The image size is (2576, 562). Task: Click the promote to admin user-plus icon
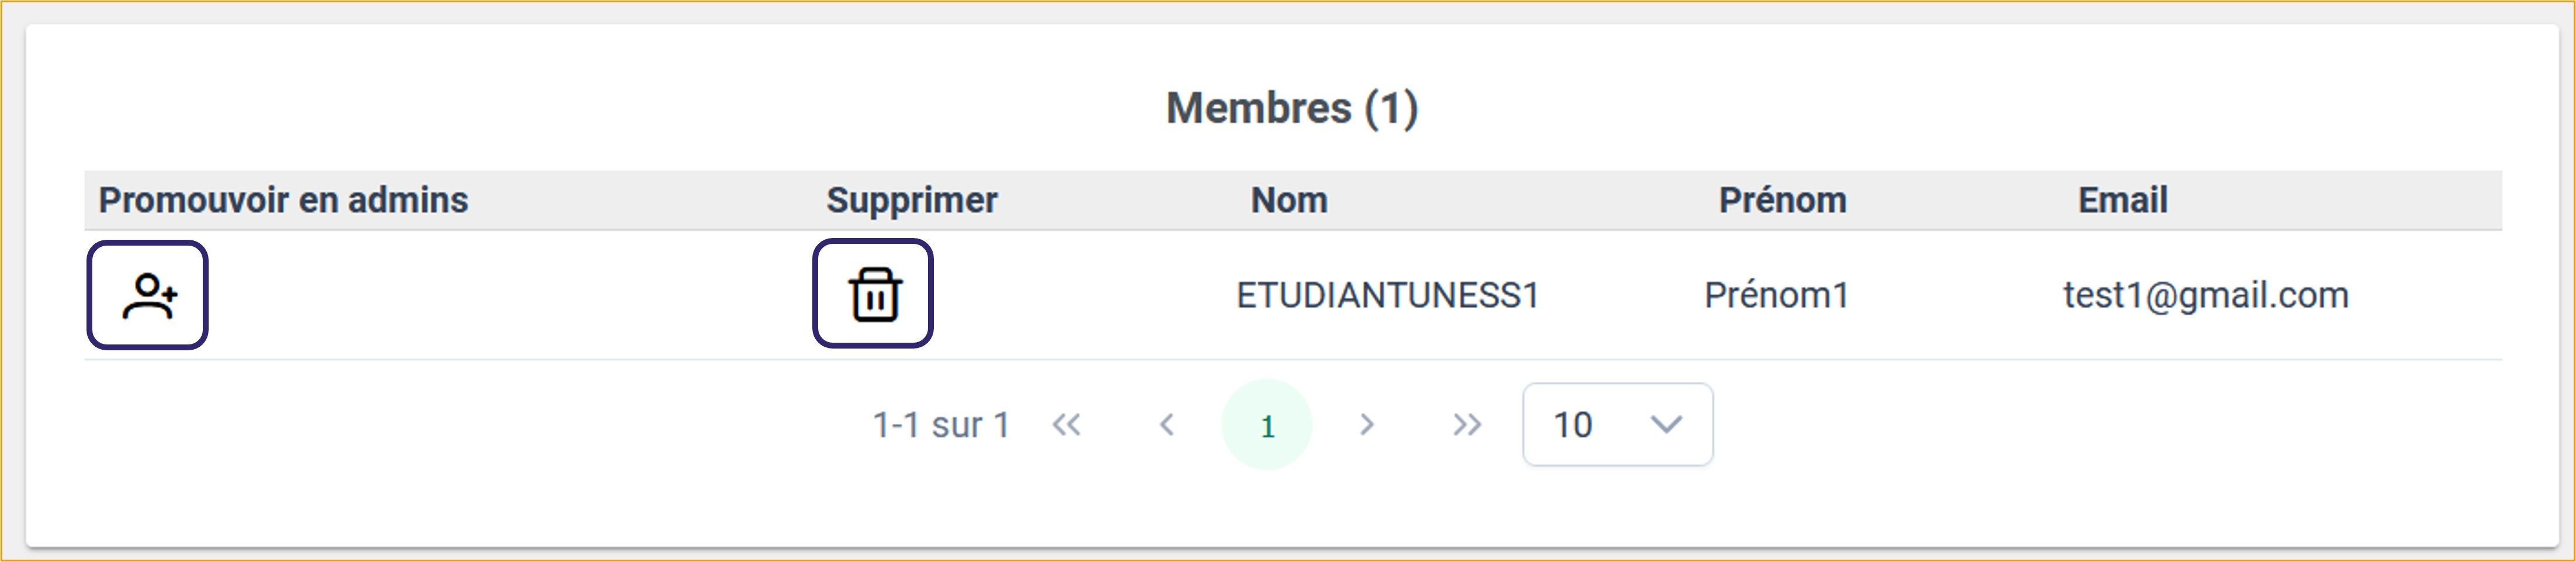pyautogui.click(x=148, y=295)
